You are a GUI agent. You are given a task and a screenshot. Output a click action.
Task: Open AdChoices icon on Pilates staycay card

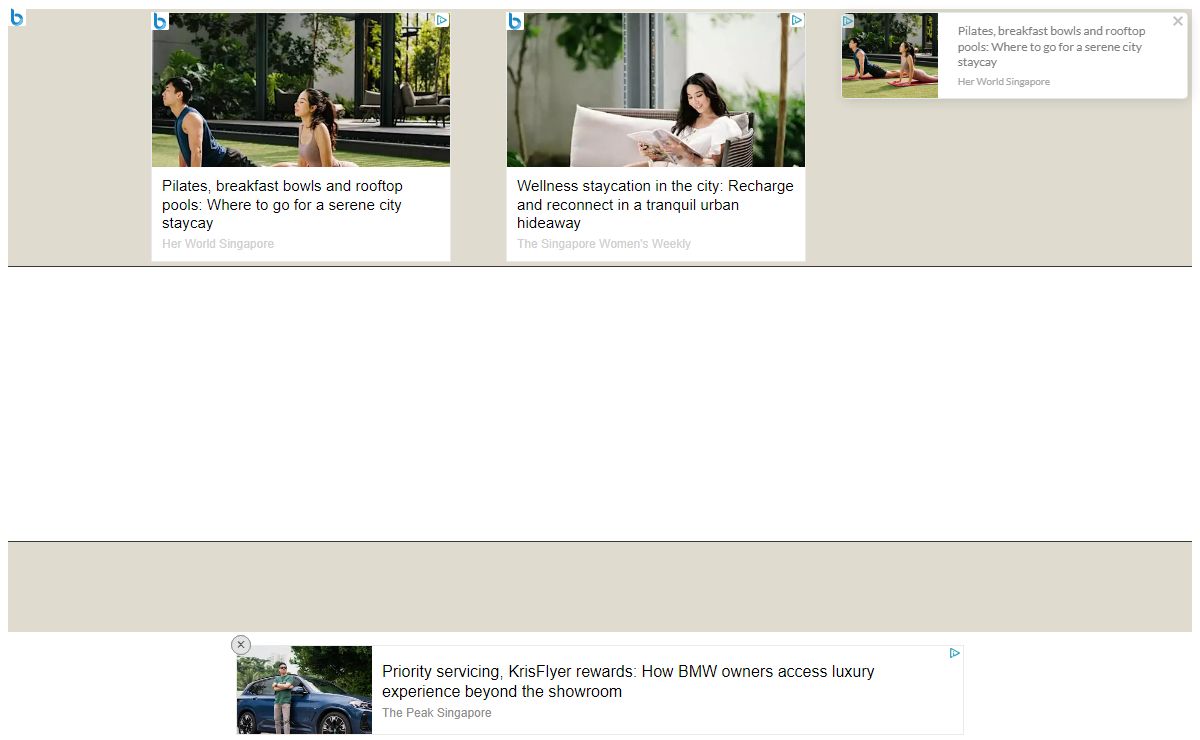[x=442, y=20]
